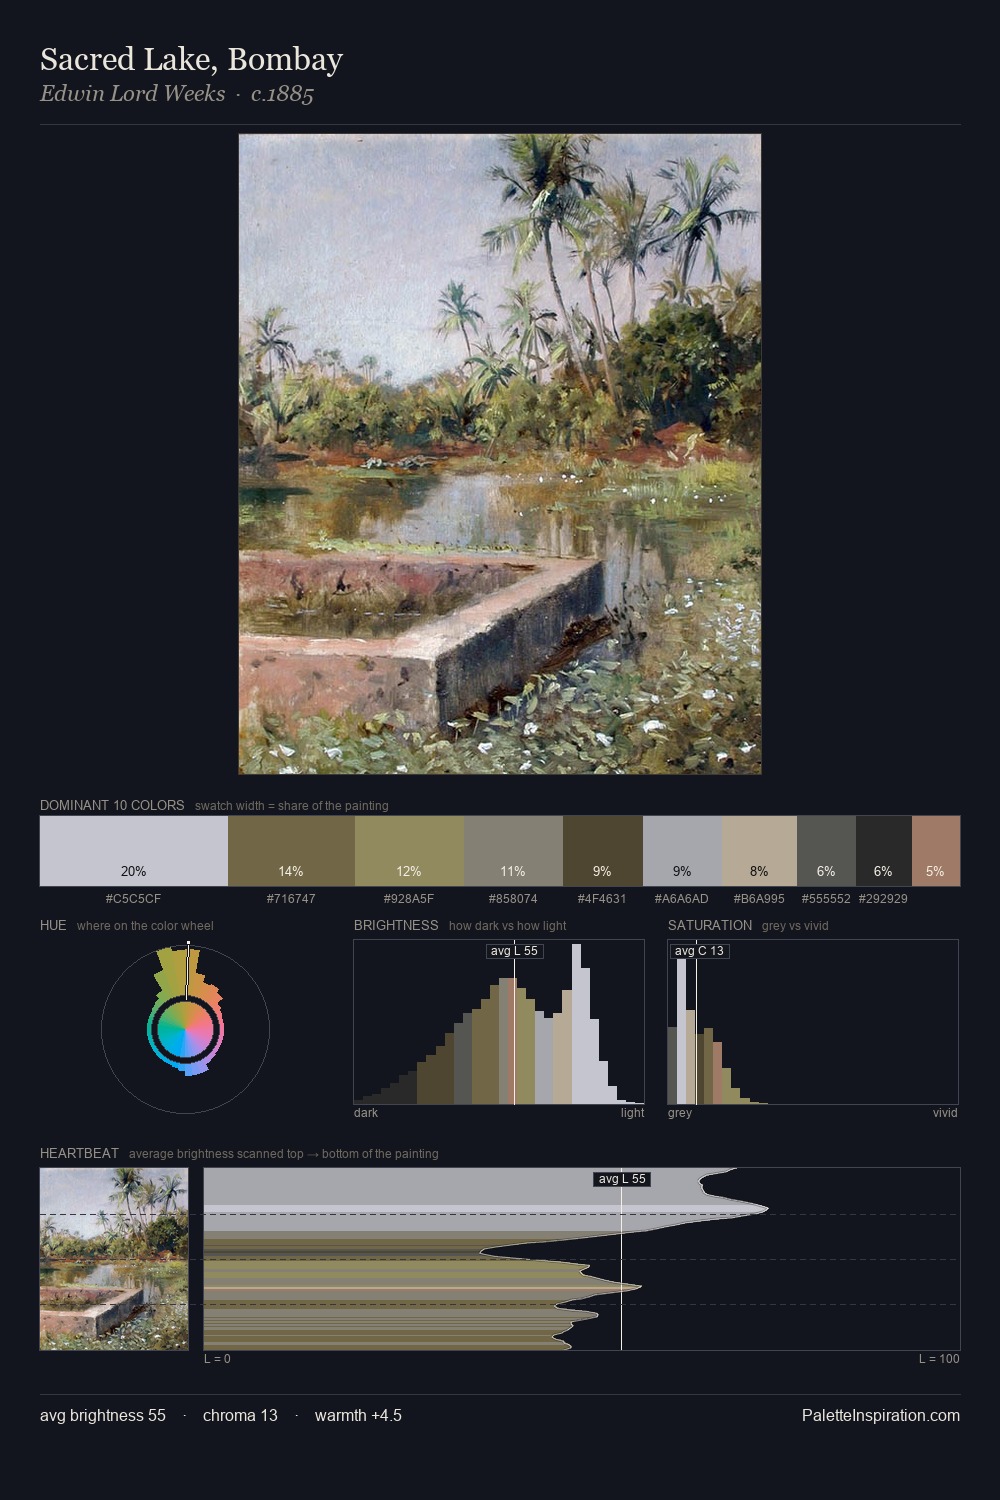Select the #928A5F 12% swatch
Viewport: 1000px width, 1500px height.
click(x=409, y=851)
